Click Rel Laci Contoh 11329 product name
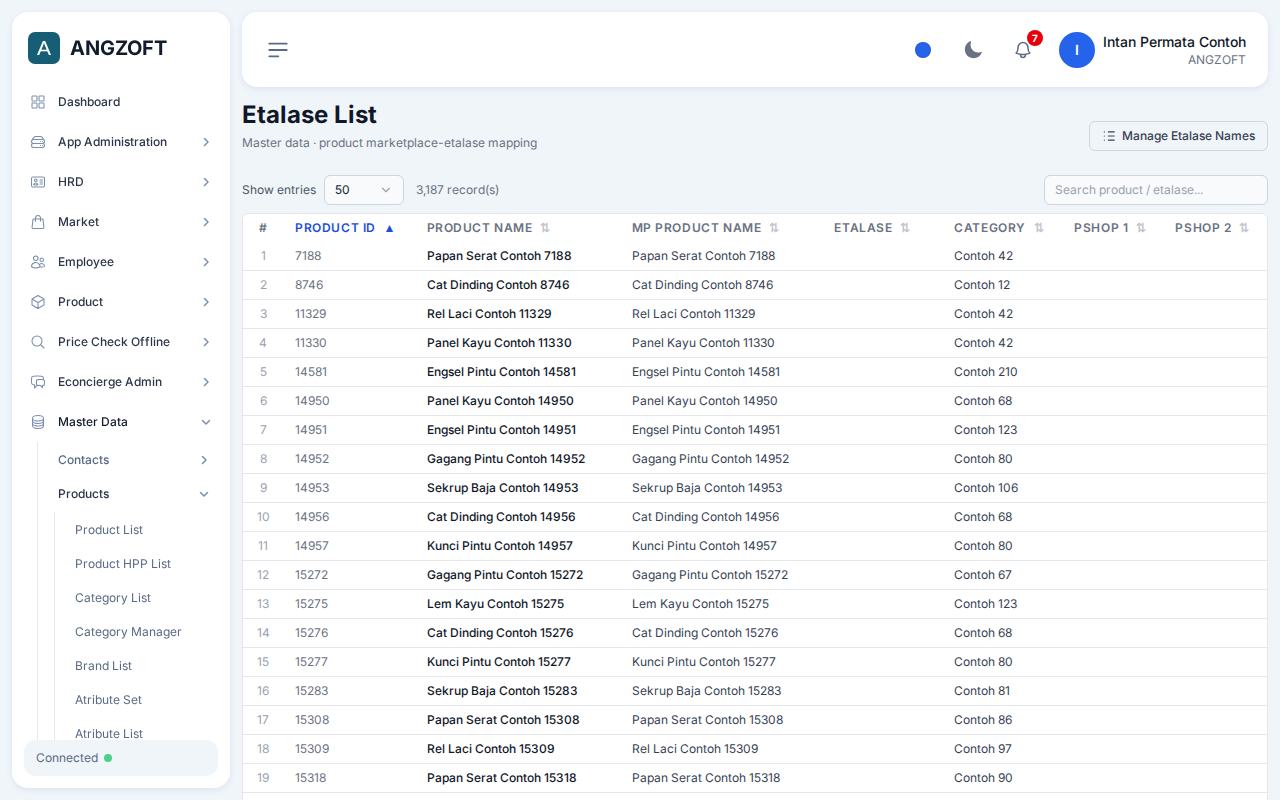 tap(489, 314)
